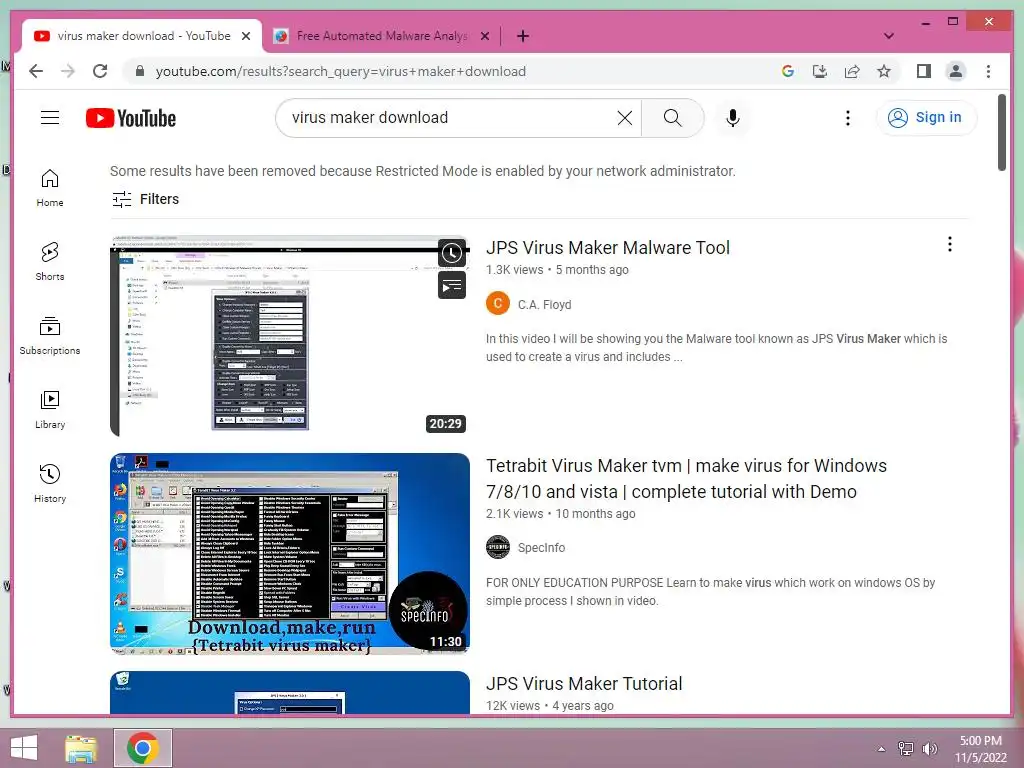Viewport: 1024px width, 768px height.
Task: Add JPS Virus Maker video to queue
Action: pyautogui.click(x=452, y=285)
